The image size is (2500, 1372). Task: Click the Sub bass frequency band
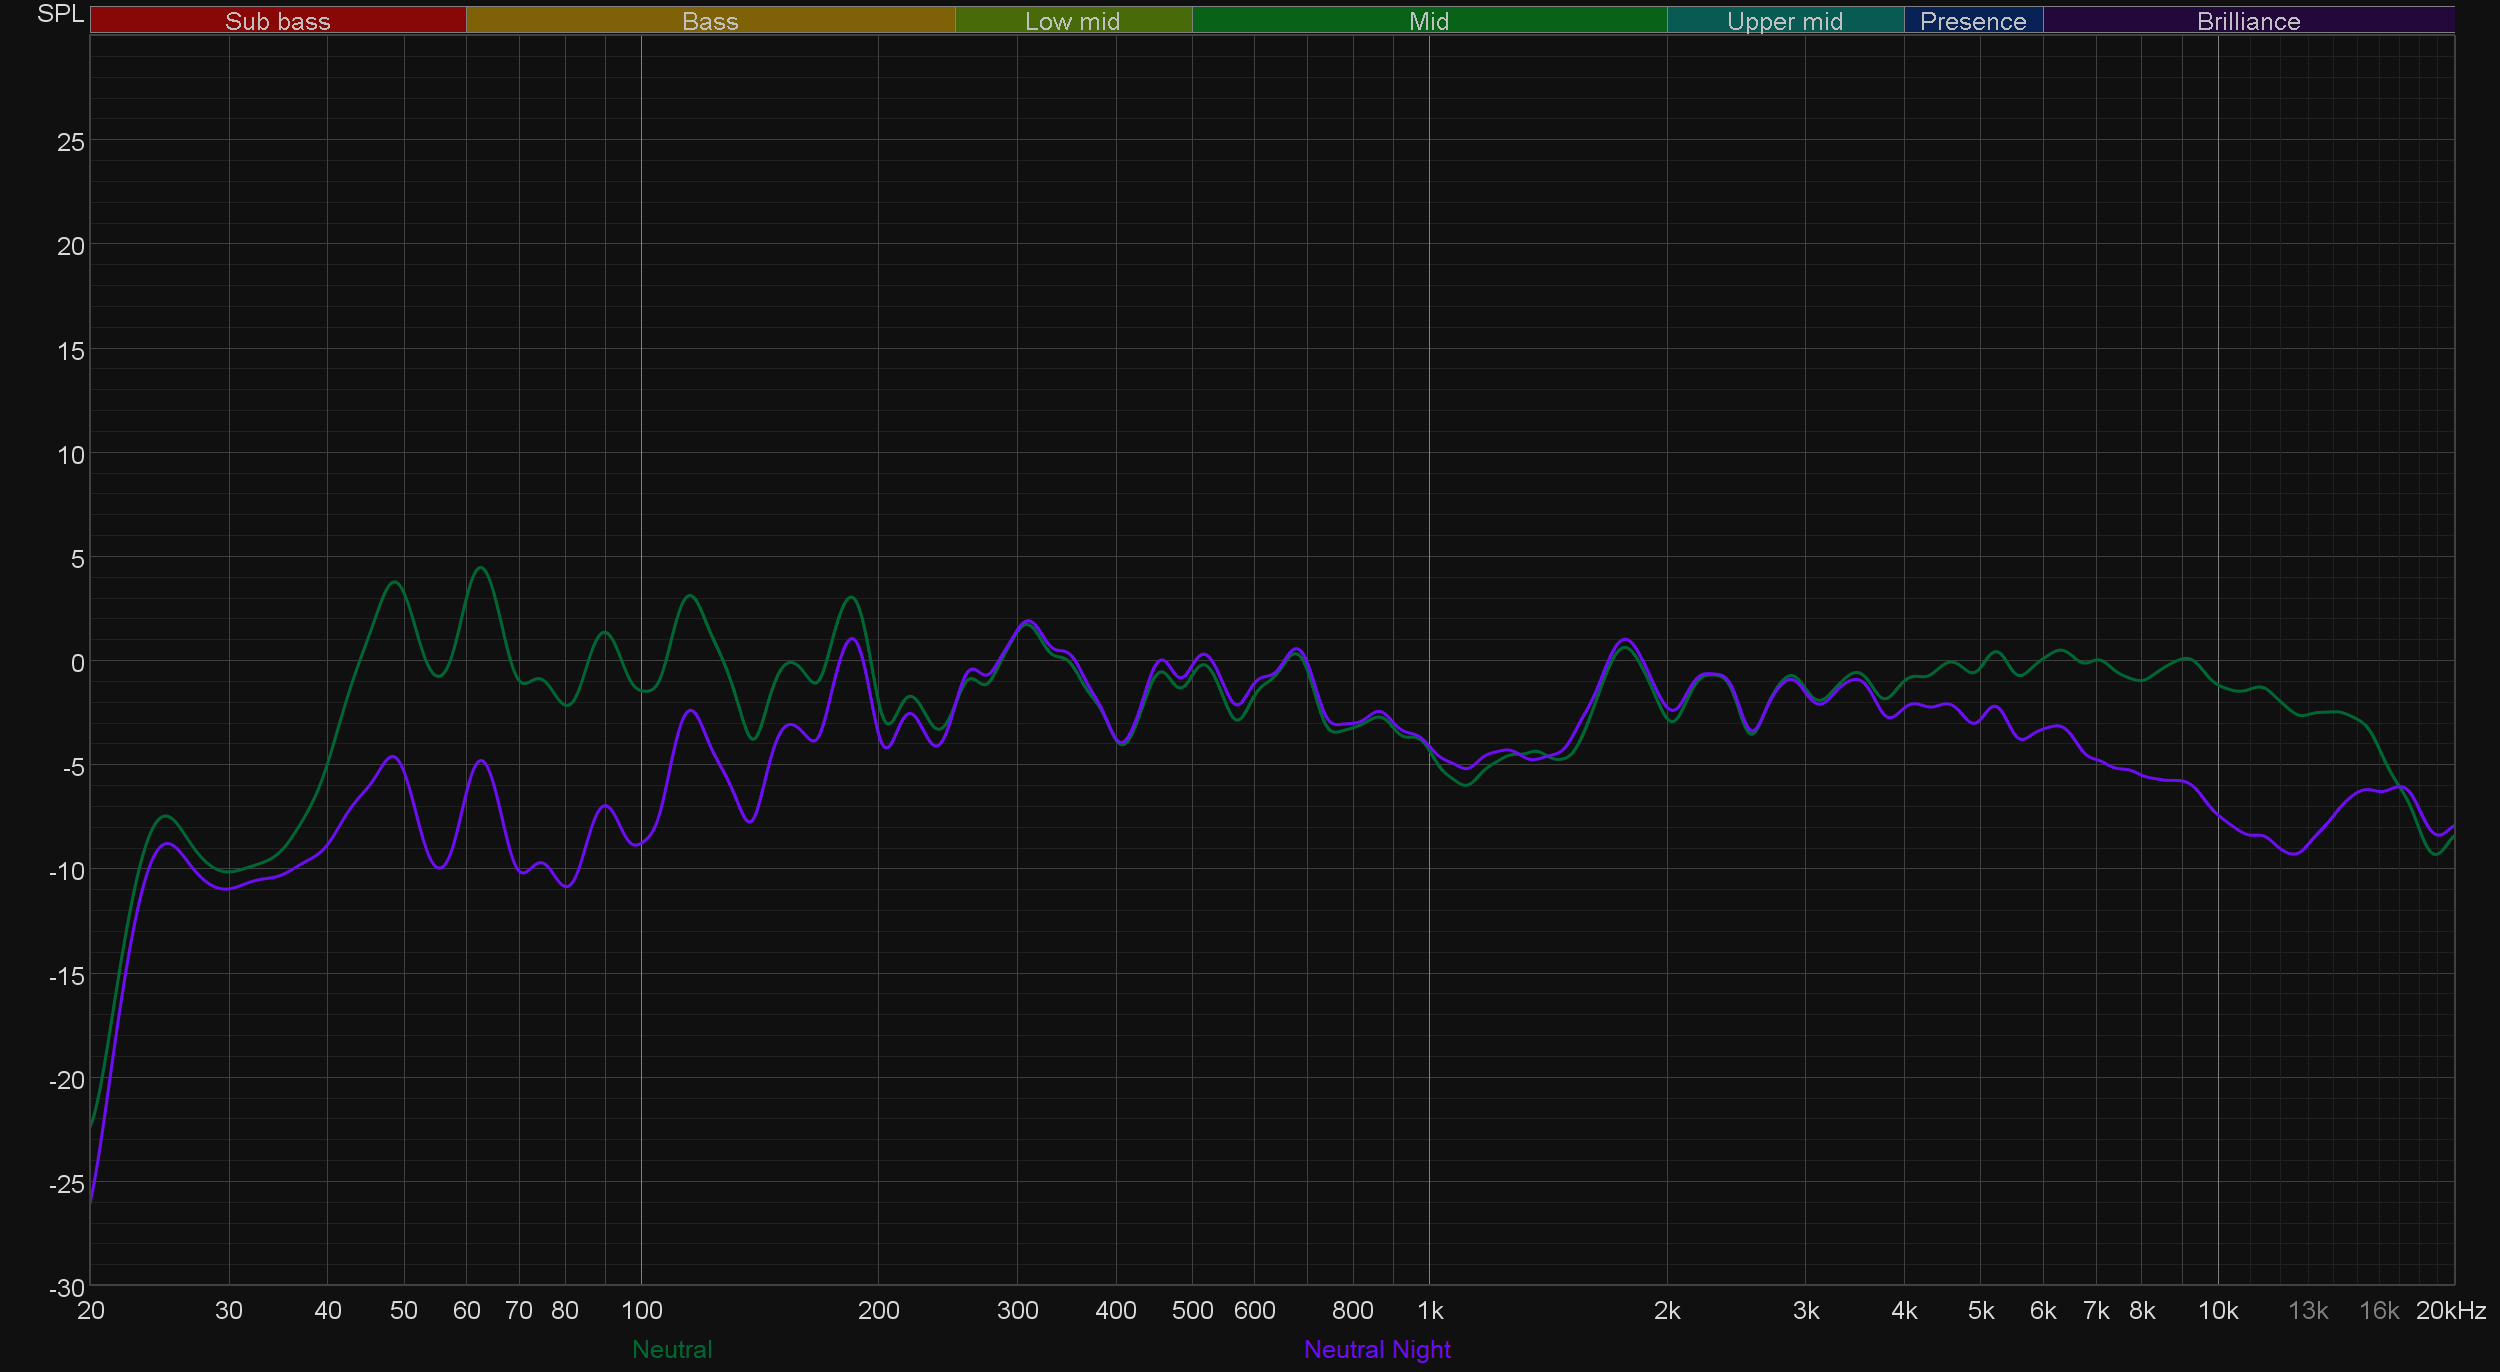(x=277, y=21)
